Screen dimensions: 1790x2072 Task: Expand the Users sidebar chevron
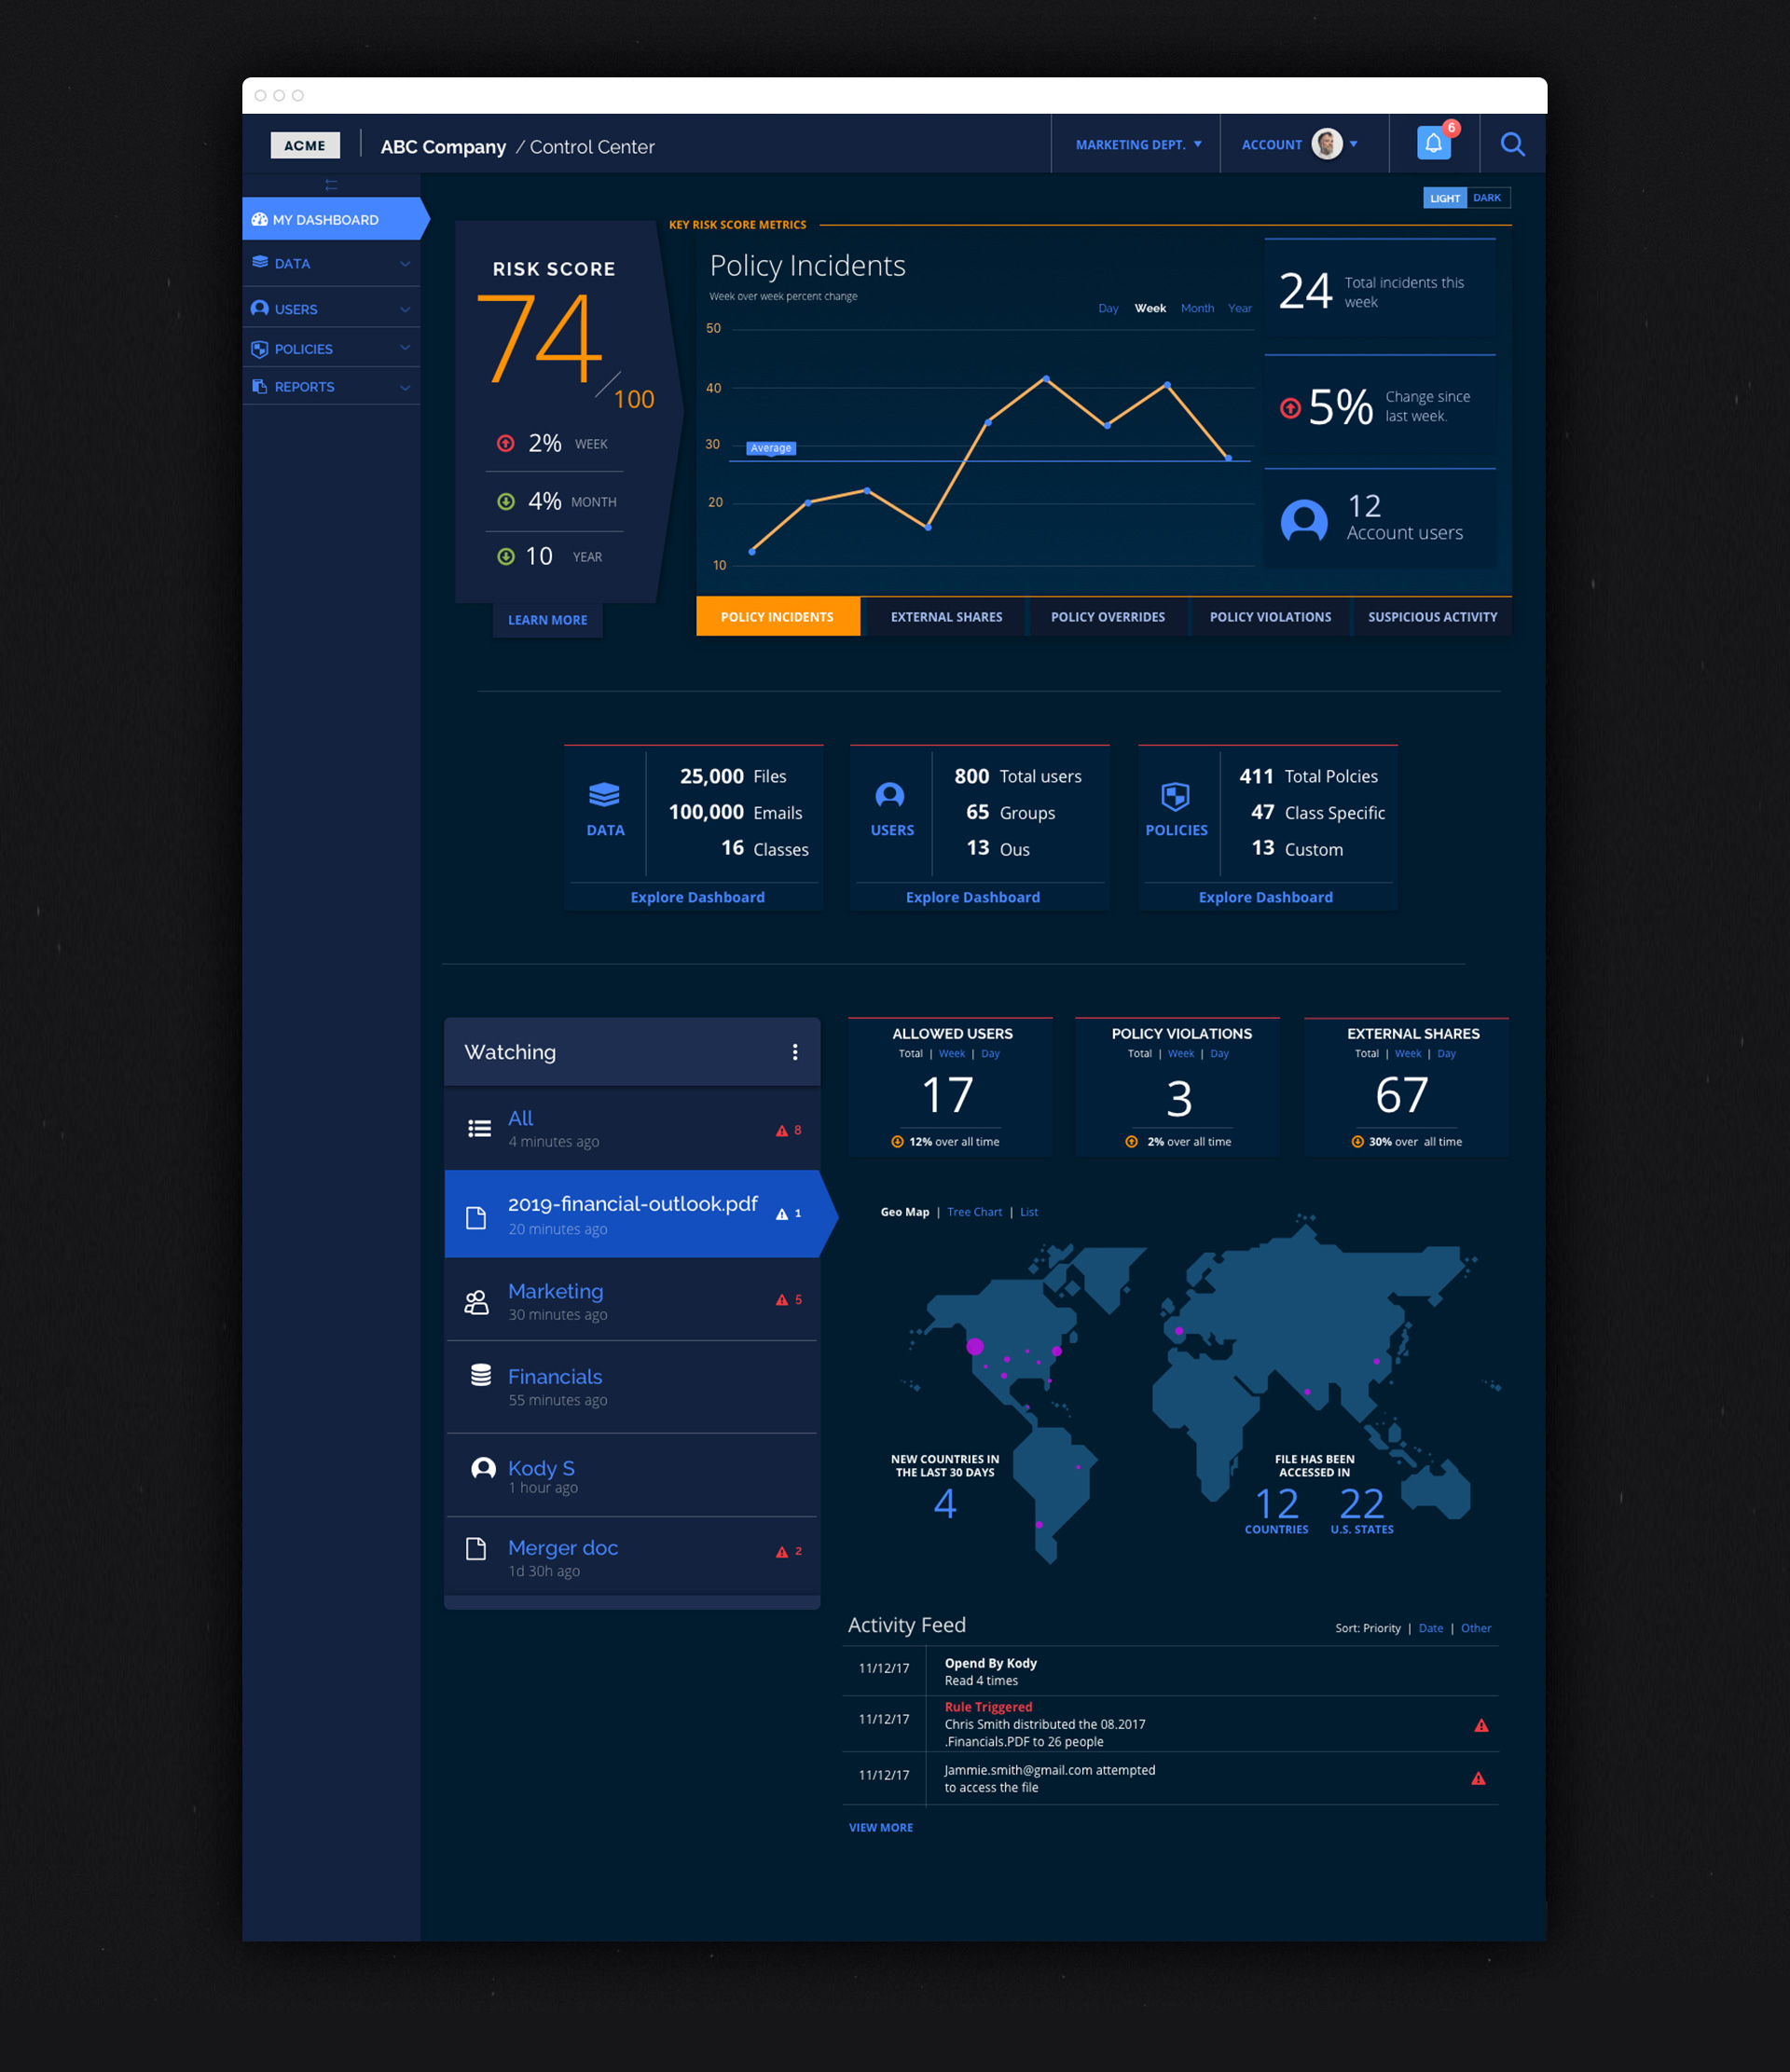[x=405, y=309]
